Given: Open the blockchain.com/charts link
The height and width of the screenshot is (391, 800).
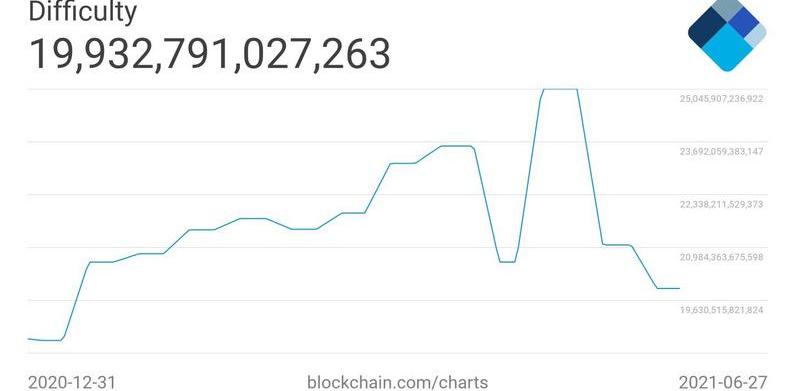Looking at the screenshot, I should click(397, 382).
